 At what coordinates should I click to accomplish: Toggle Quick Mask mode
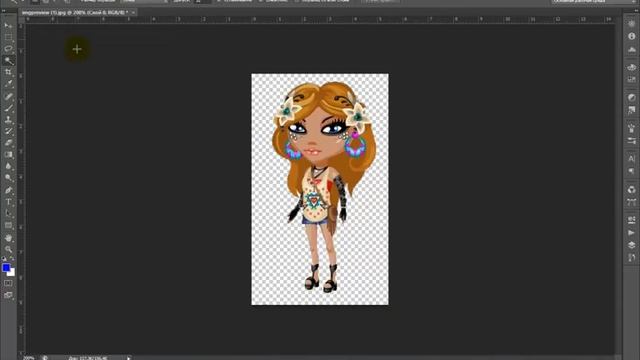(8, 283)
